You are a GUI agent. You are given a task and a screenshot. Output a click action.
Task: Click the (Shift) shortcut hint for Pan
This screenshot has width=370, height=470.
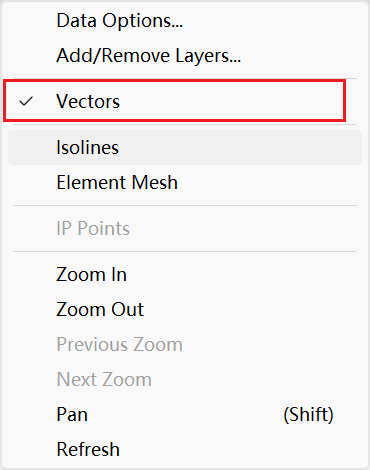[308, 415]
